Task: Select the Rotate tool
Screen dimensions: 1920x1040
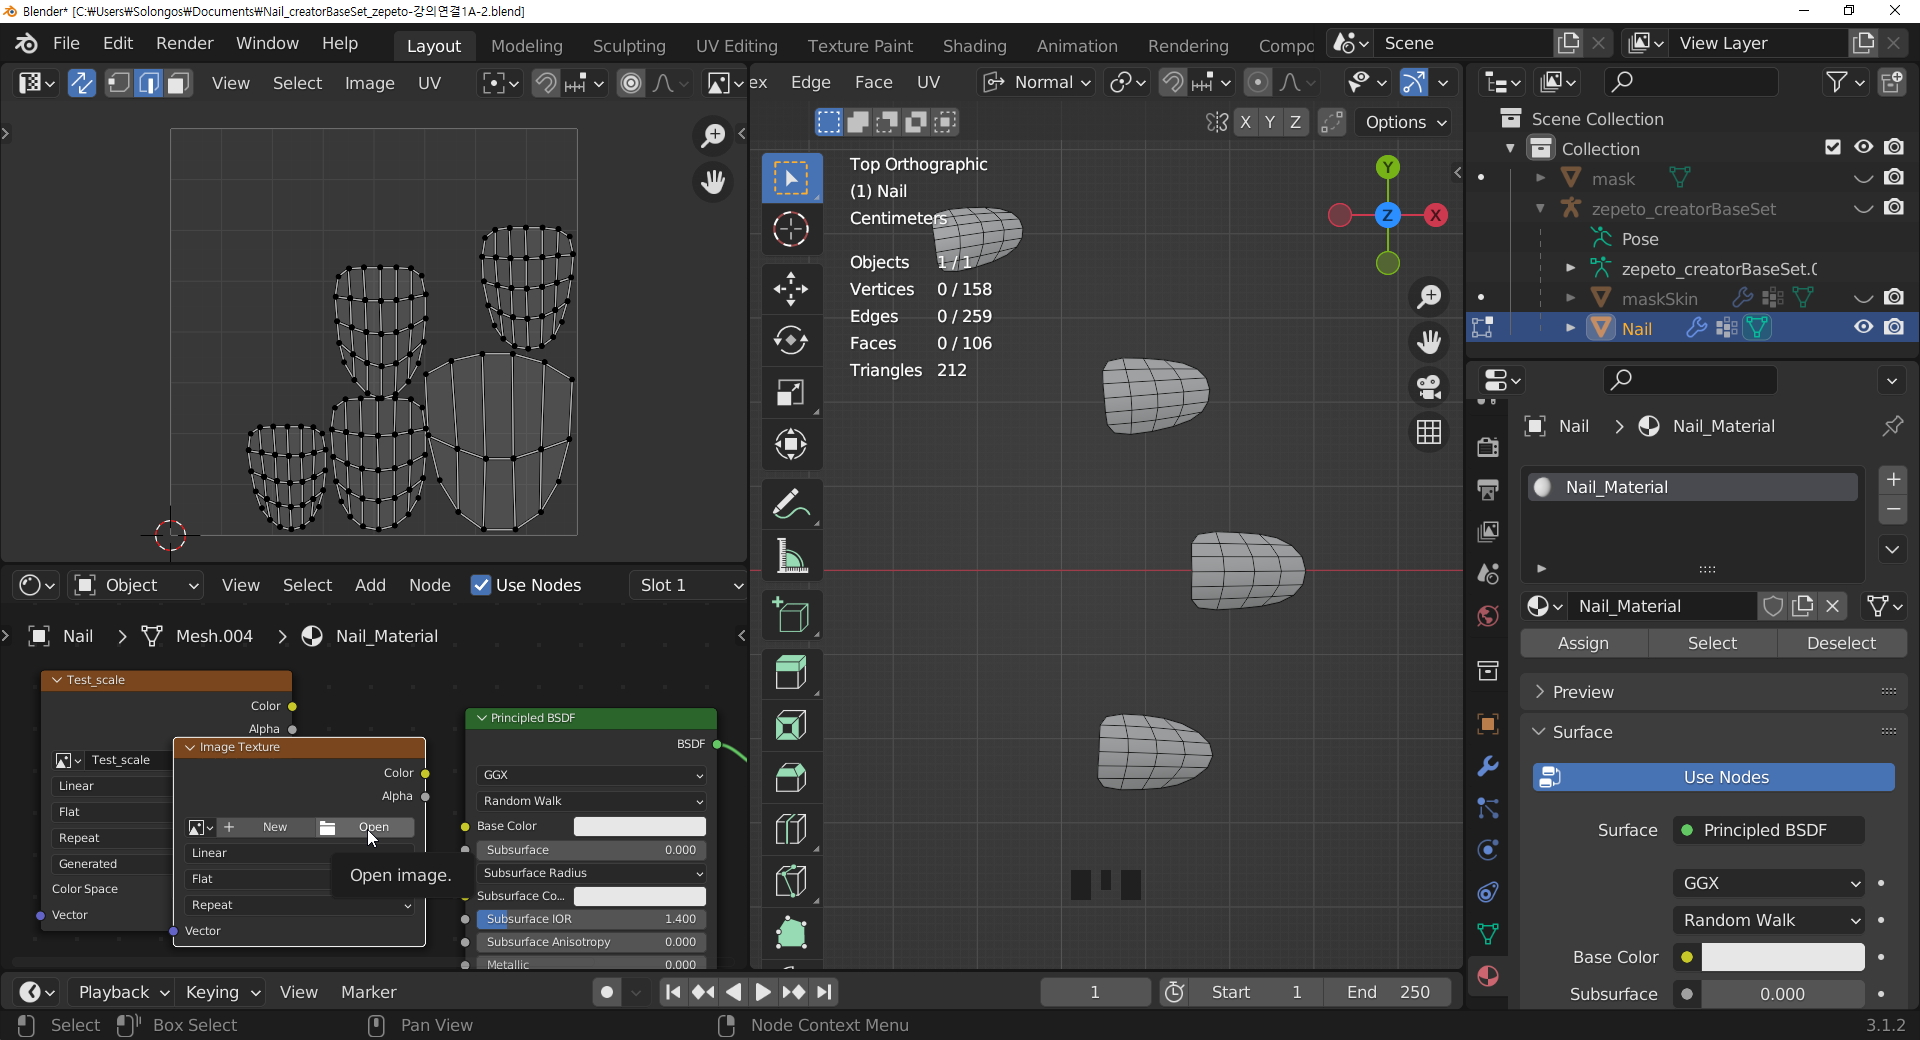Action: pos(791,341)
